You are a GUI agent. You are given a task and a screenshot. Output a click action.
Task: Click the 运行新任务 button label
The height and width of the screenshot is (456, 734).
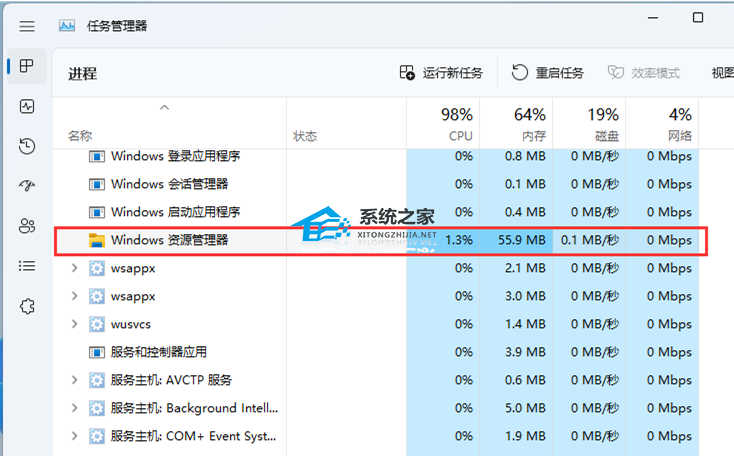[x=452, y=73]
